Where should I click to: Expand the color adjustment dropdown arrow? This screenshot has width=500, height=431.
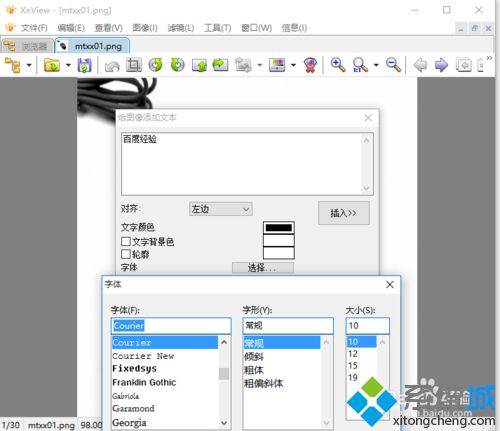(293, 65)
